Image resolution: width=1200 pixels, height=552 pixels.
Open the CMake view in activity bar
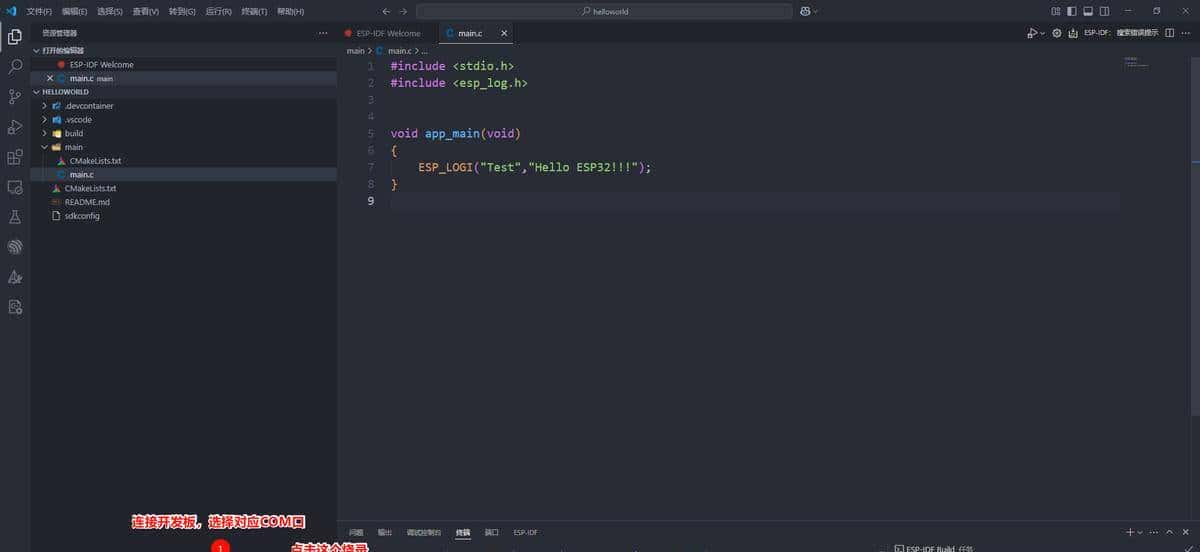[15, 277]
